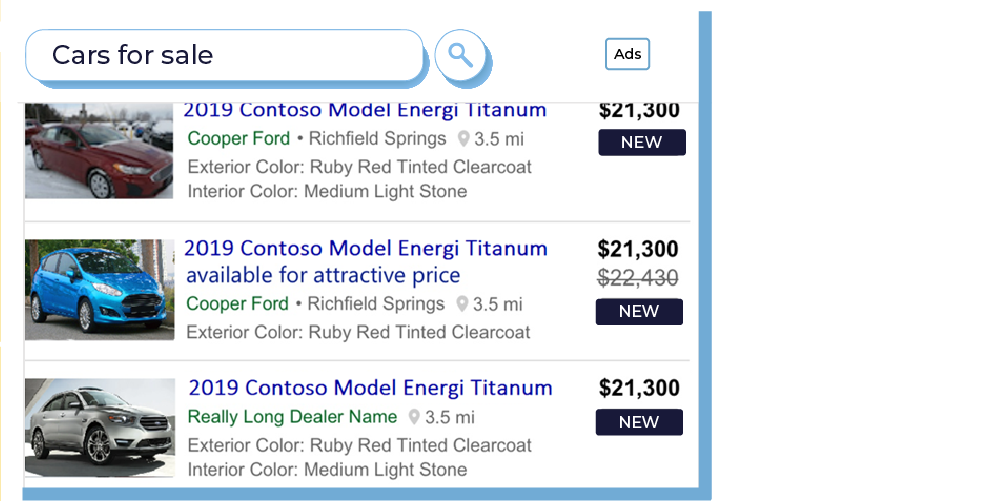Click the $21,300 price on third listing
The width and height of the screenshot is (1001, 501).
[639, 388]
